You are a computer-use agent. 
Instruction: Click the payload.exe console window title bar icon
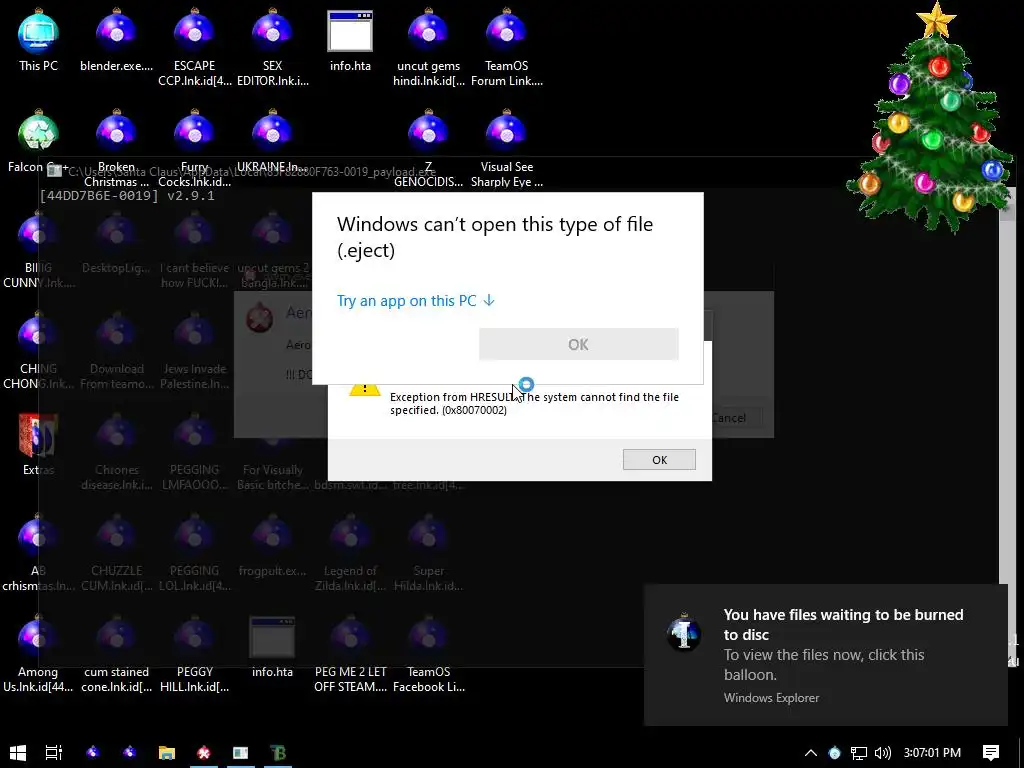[55, 171]
